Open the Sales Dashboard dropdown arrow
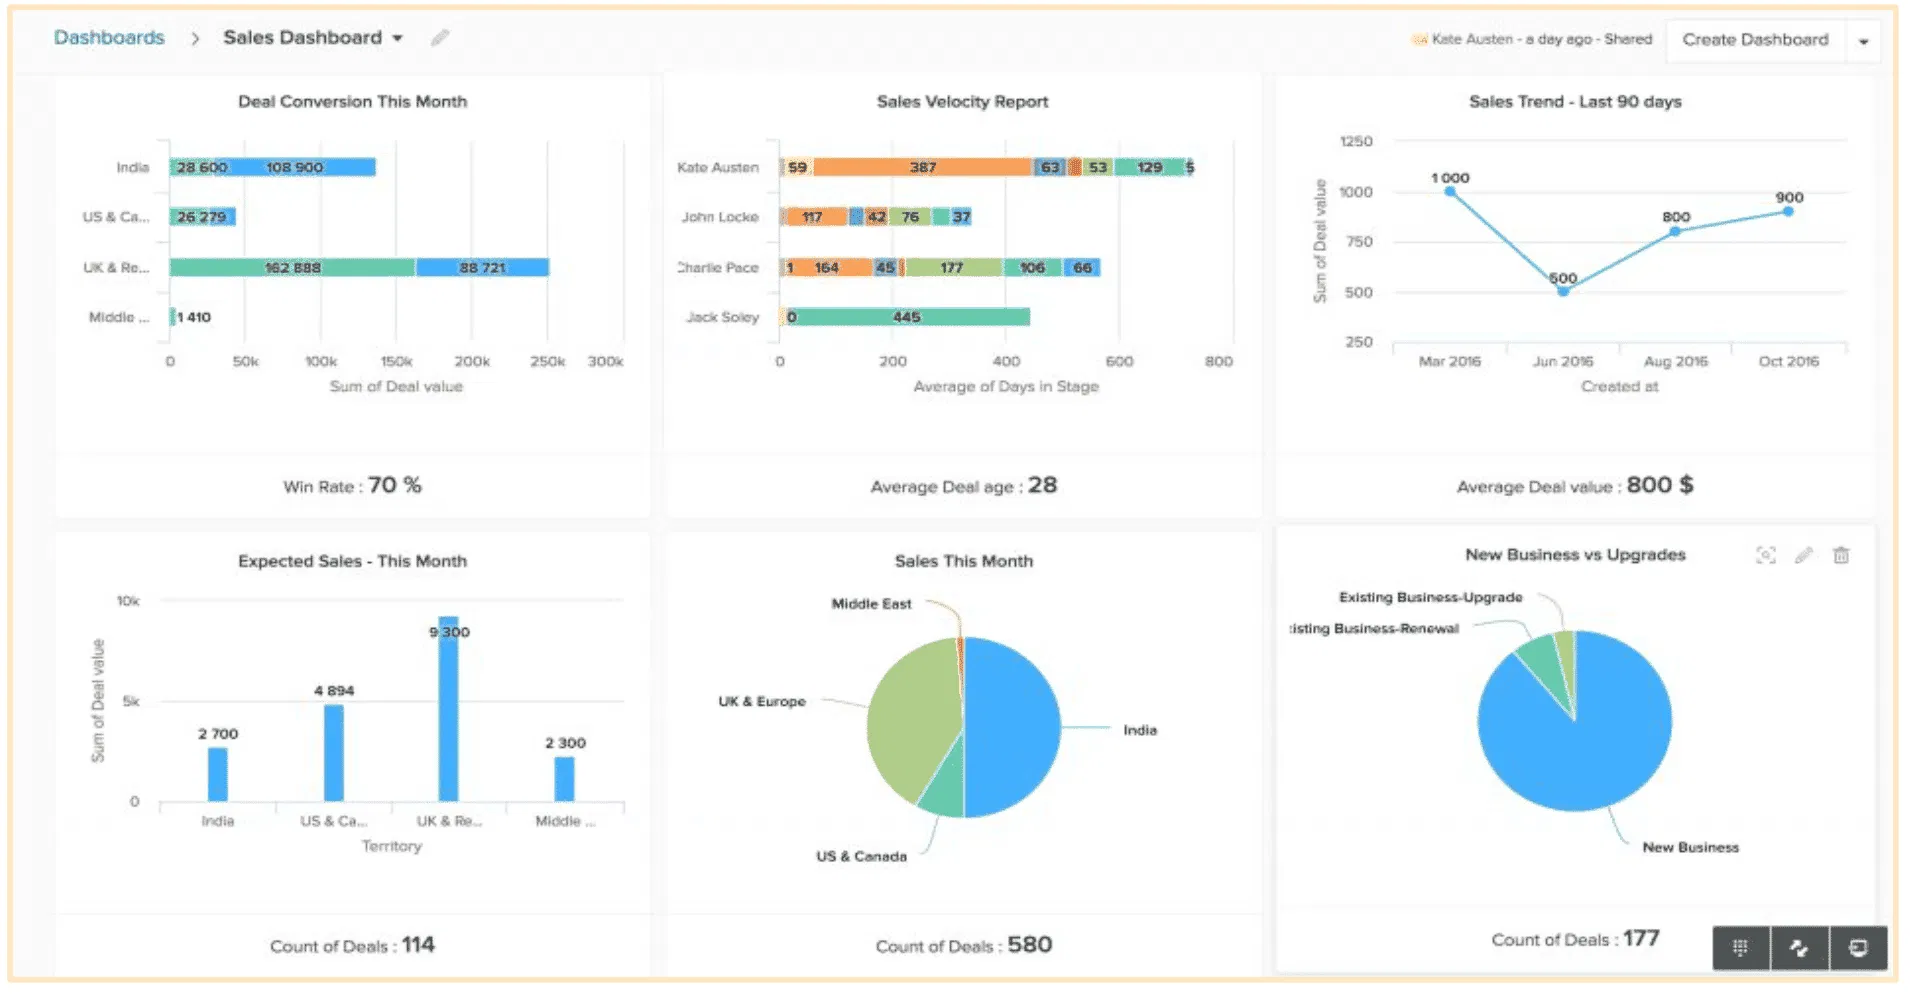This screenshot has height=994, width=1912. [397, 38]
